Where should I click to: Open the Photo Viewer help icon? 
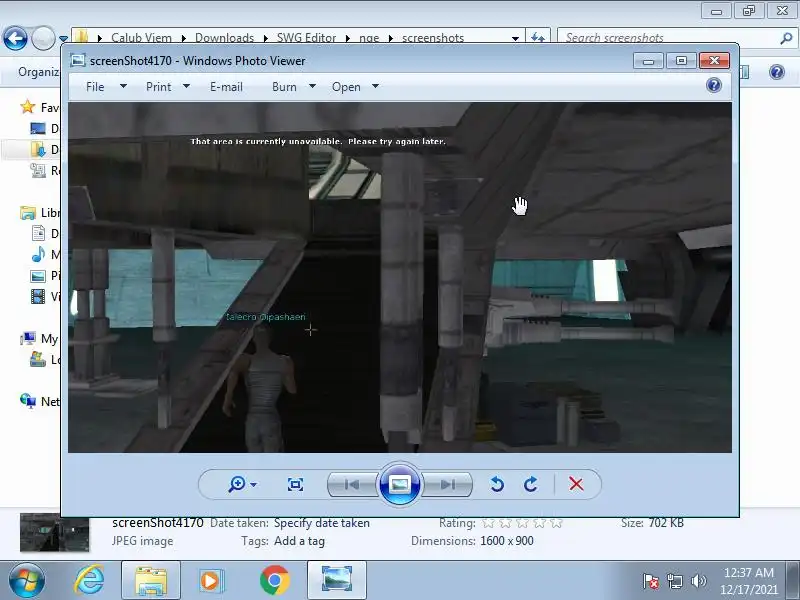(x=714, y=85)
